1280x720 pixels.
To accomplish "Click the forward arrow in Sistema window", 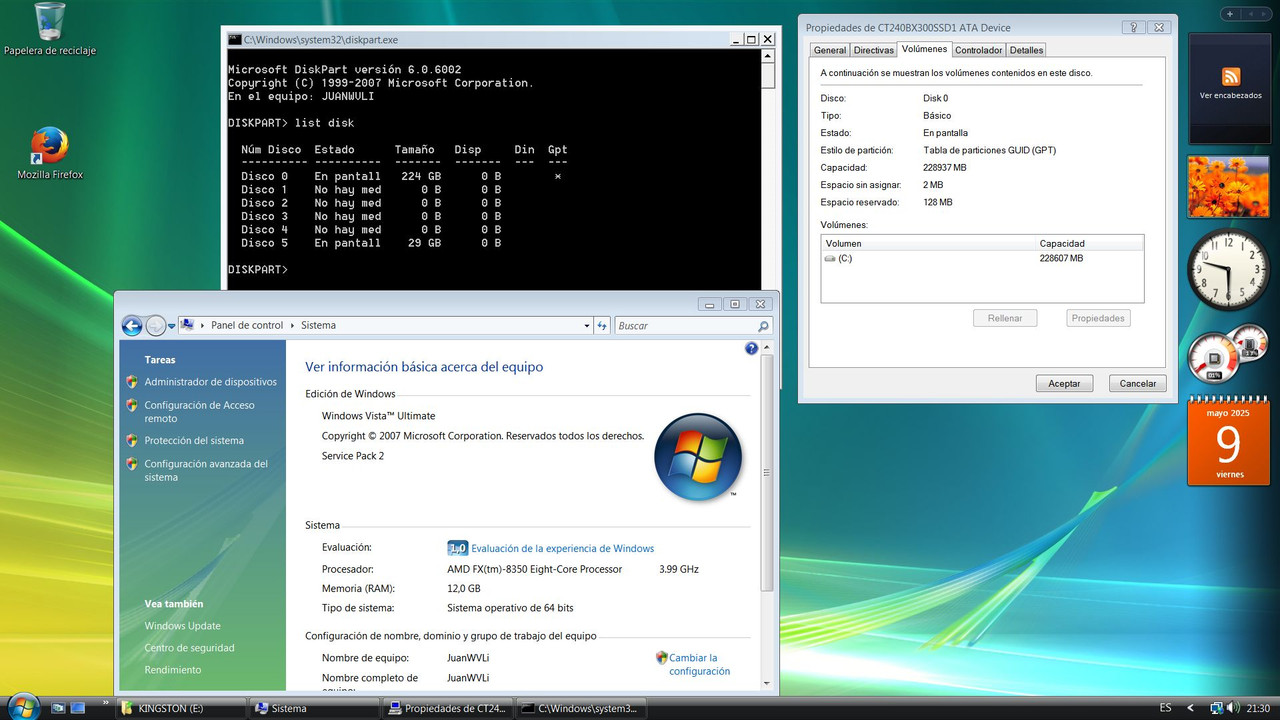I will (156, 326).
